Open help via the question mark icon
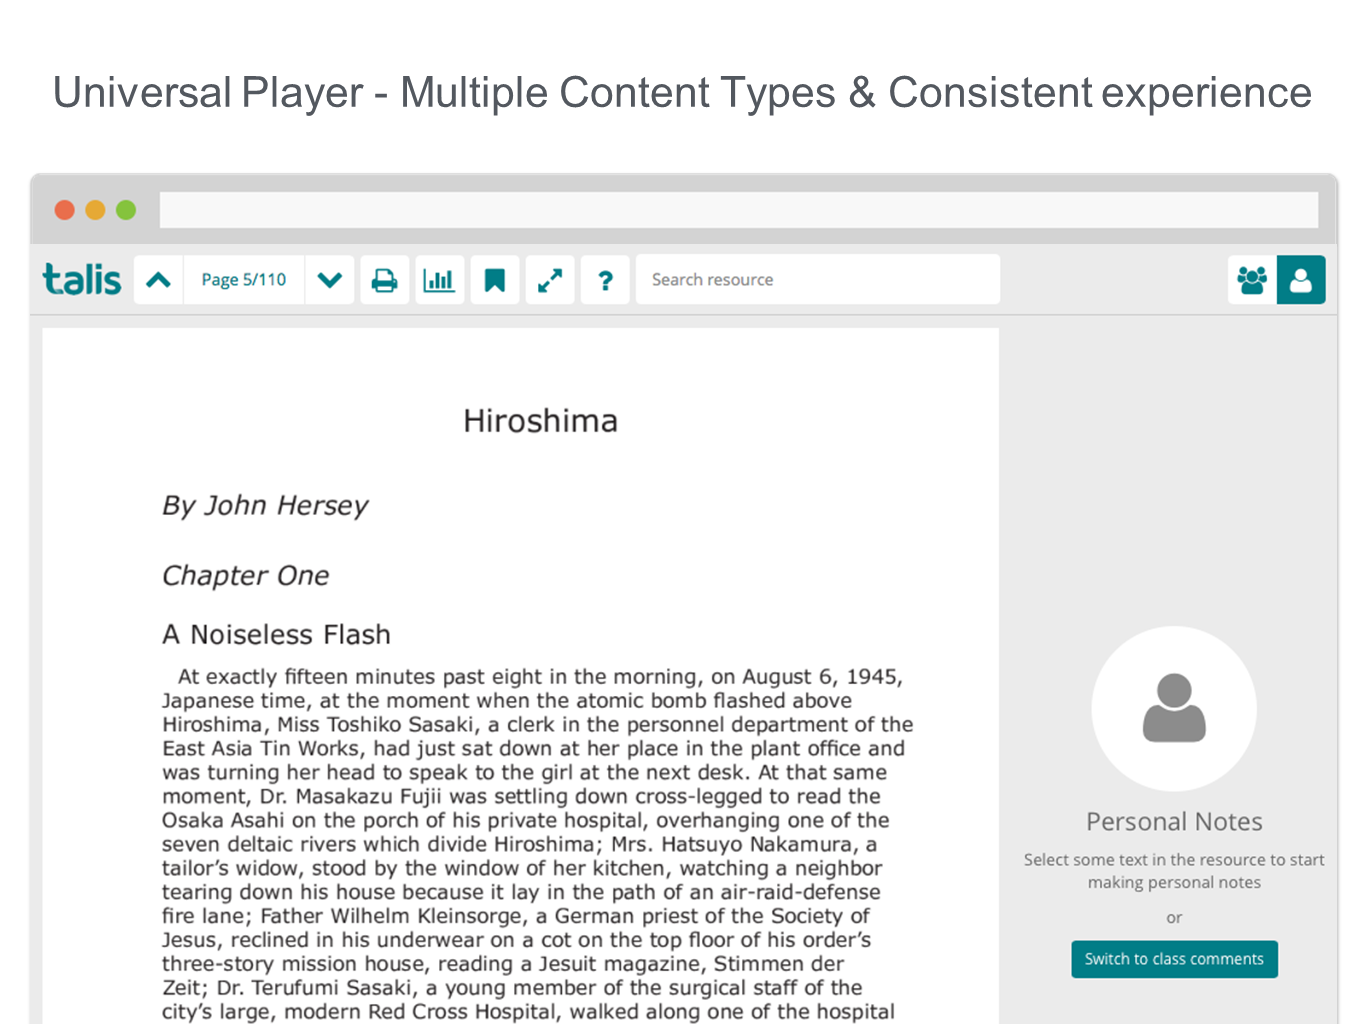1365x1024 pixels. click(605, 280)
